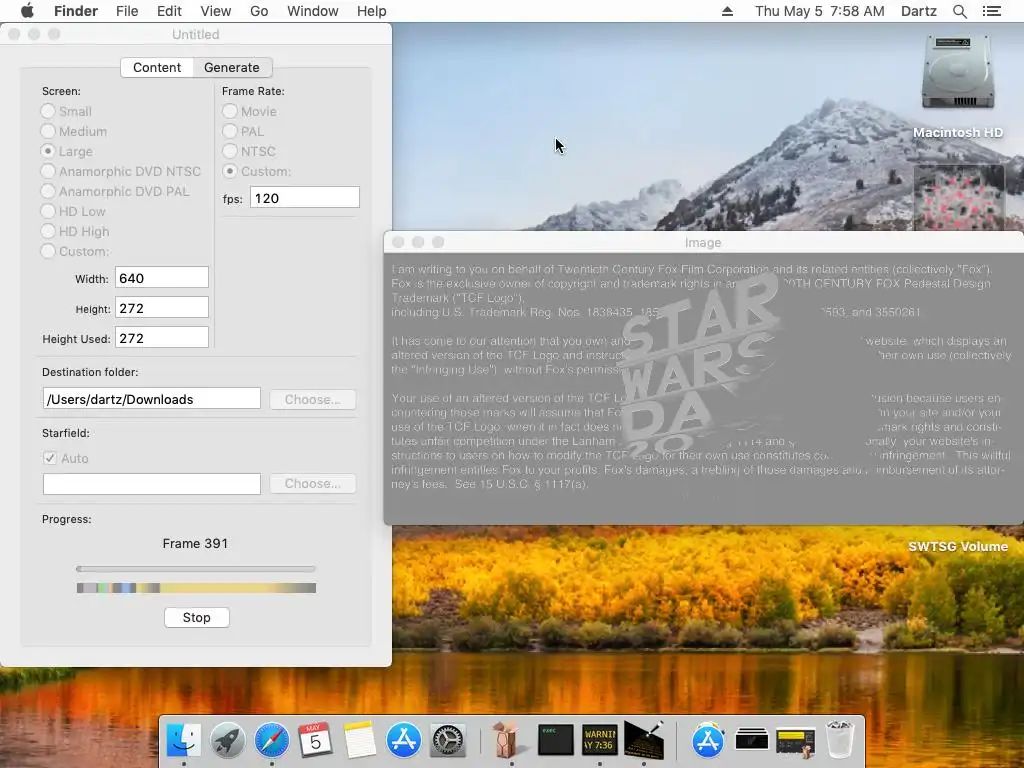Click the Image window title bar

(x=703, y=242)
